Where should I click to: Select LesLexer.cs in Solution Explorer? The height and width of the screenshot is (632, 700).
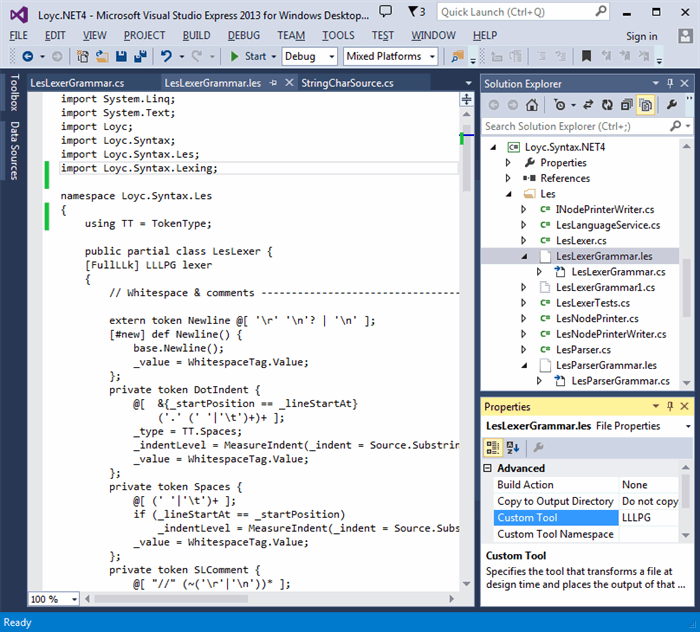(x=580, y=241)
